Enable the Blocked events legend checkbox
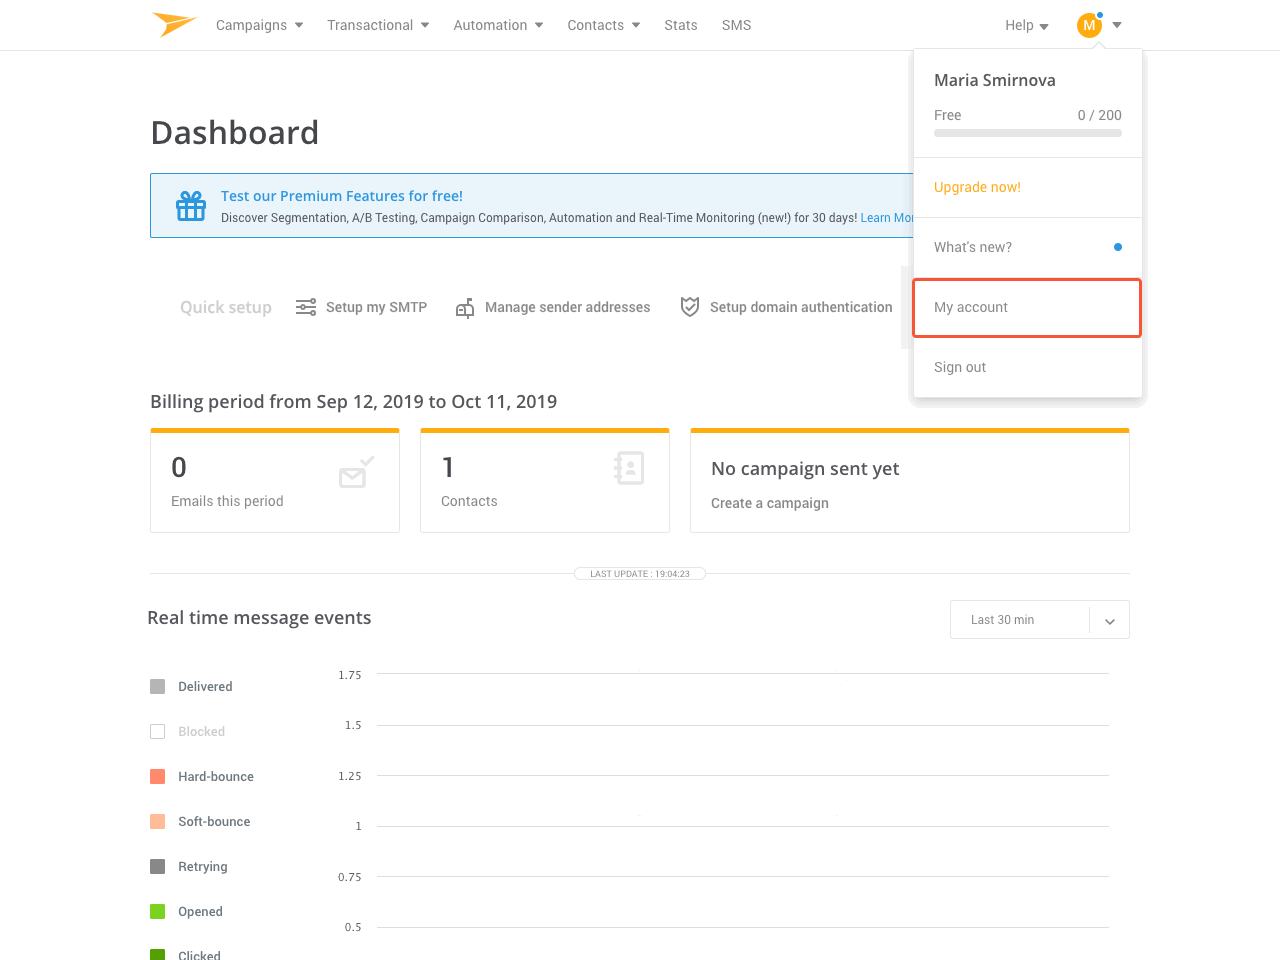 [157, 731]
